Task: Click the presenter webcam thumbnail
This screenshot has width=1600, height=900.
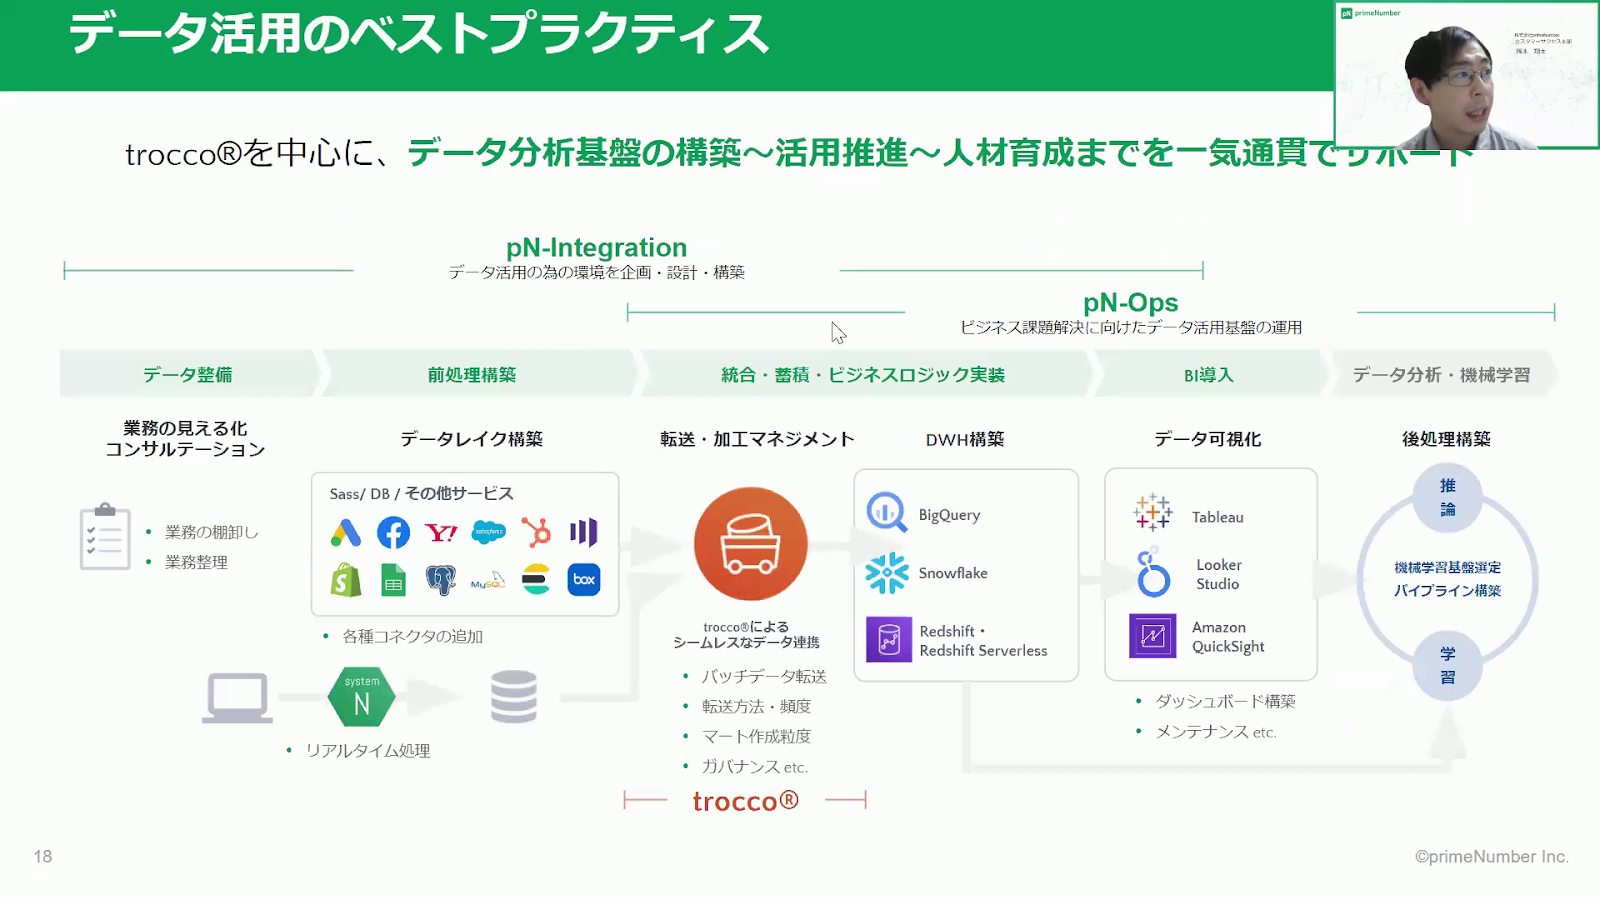Action: pos(1466,76)
